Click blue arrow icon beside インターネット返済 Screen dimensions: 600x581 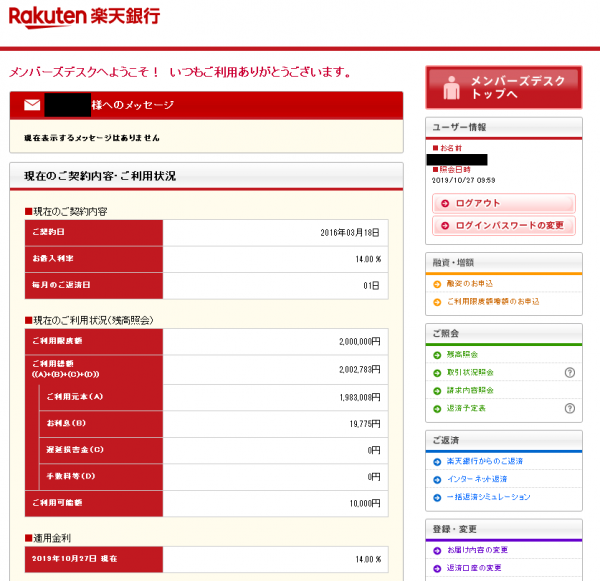[437, 480]
